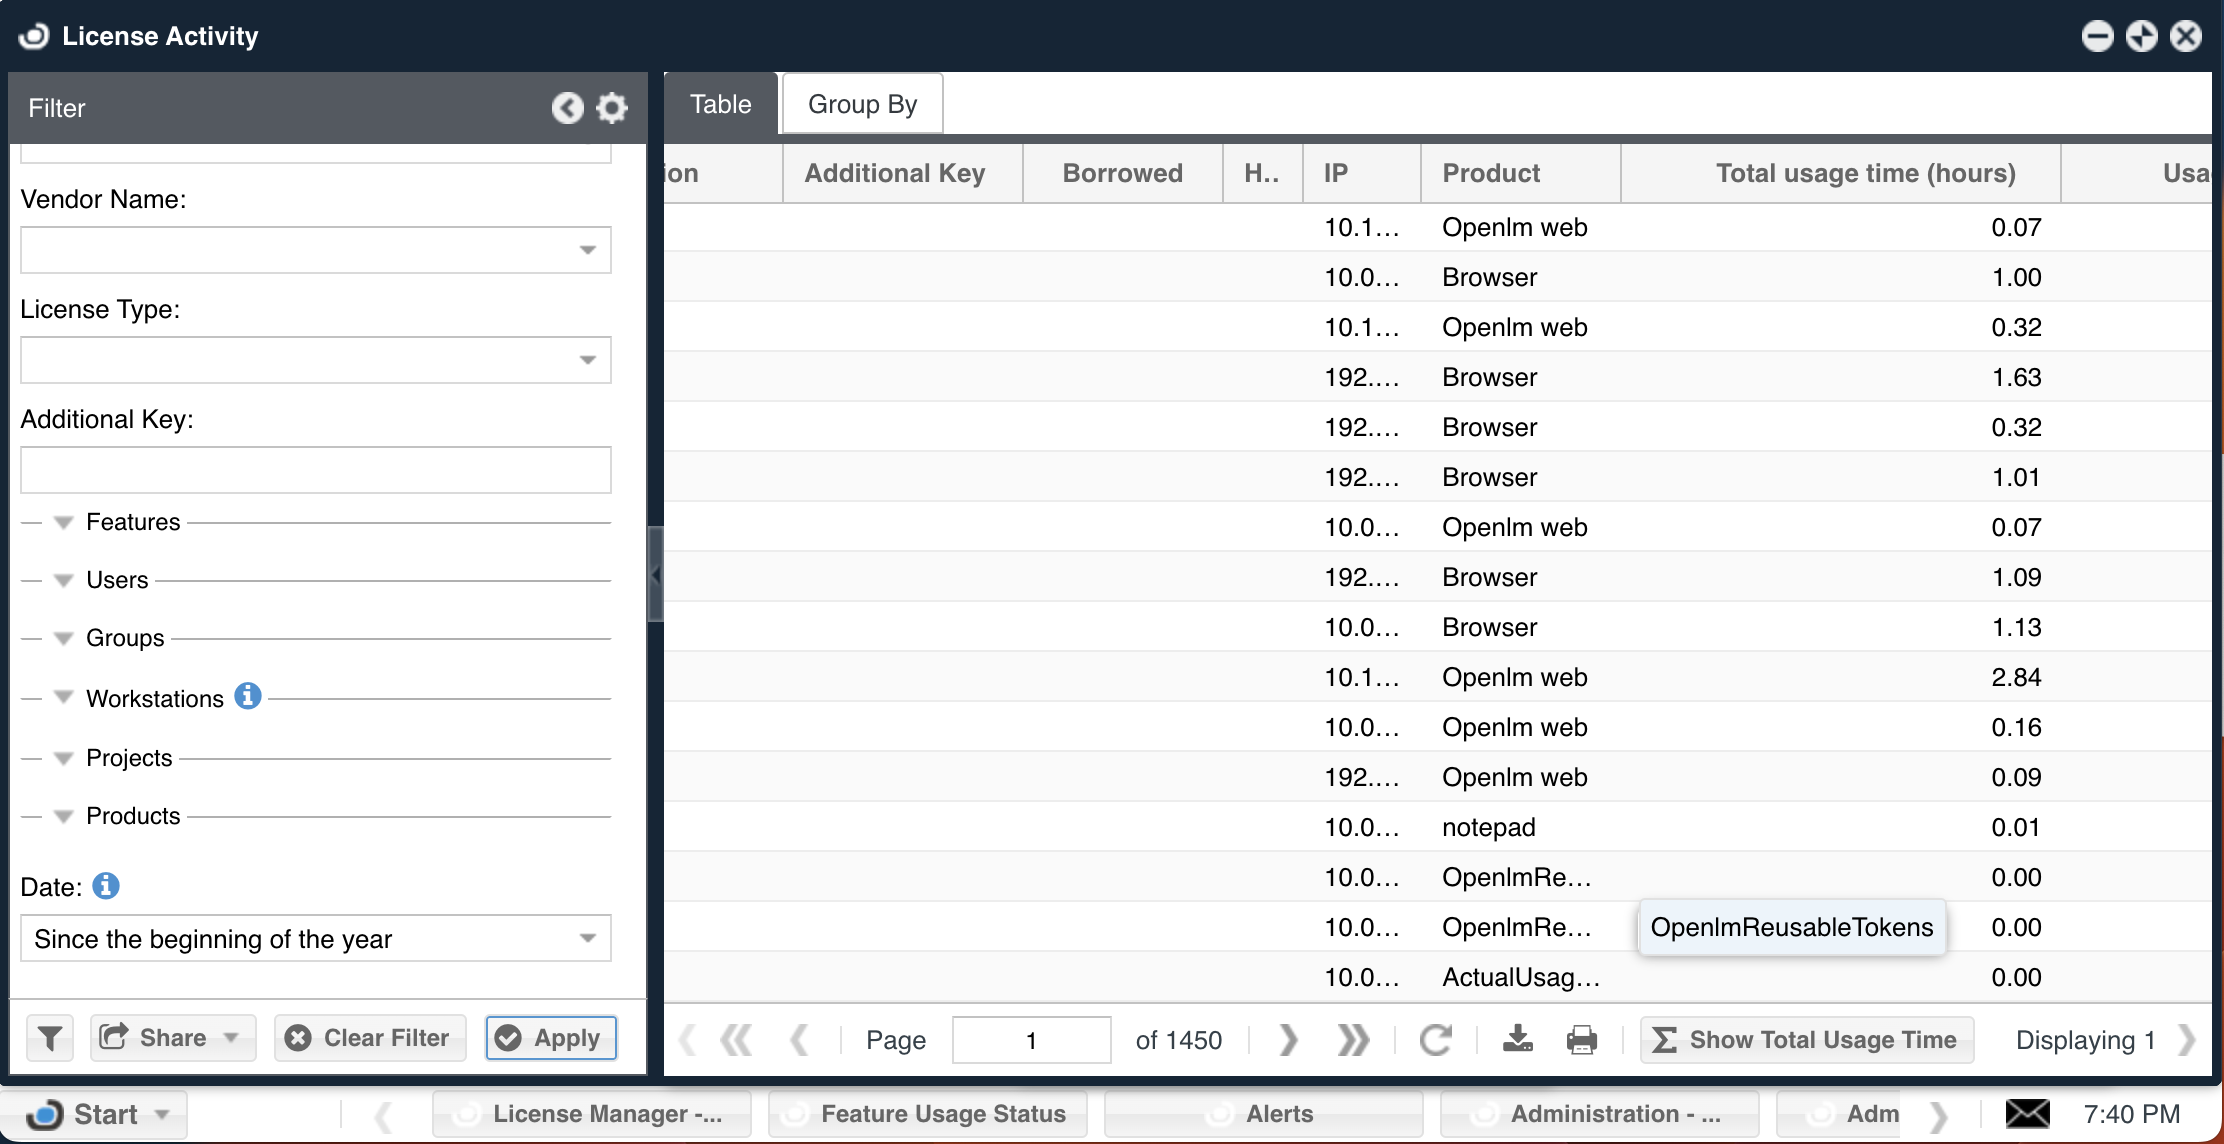Click the Additional Key text field

point(316,470)
